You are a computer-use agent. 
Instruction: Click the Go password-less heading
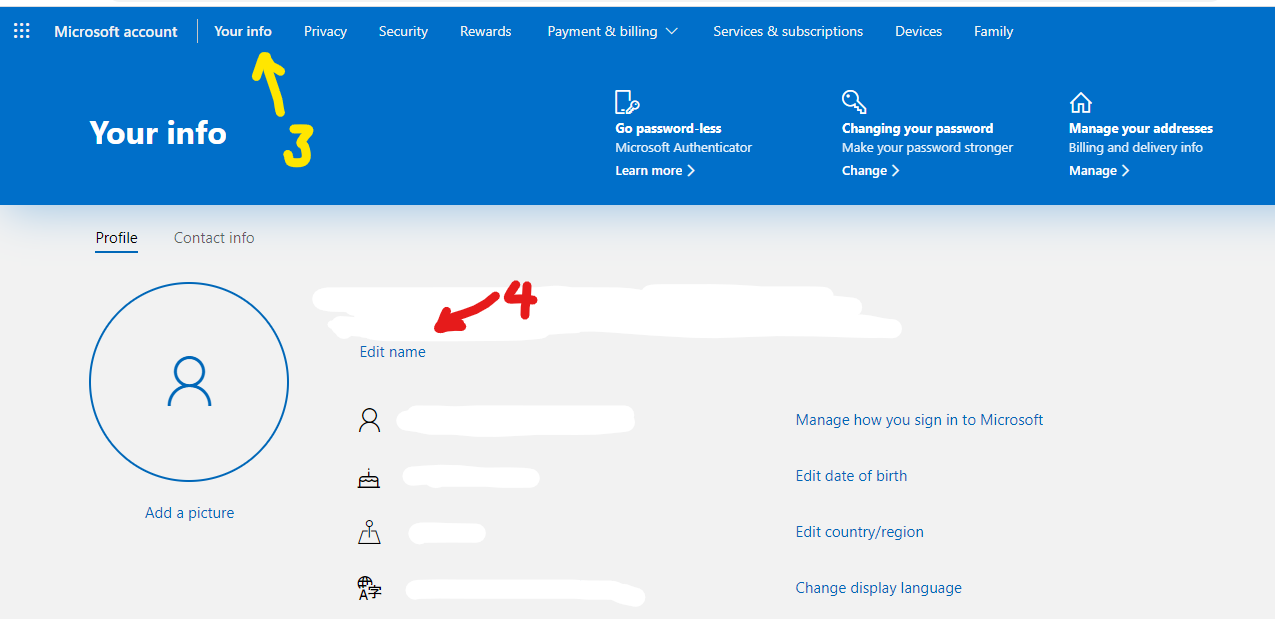click(x=668, y=128)
